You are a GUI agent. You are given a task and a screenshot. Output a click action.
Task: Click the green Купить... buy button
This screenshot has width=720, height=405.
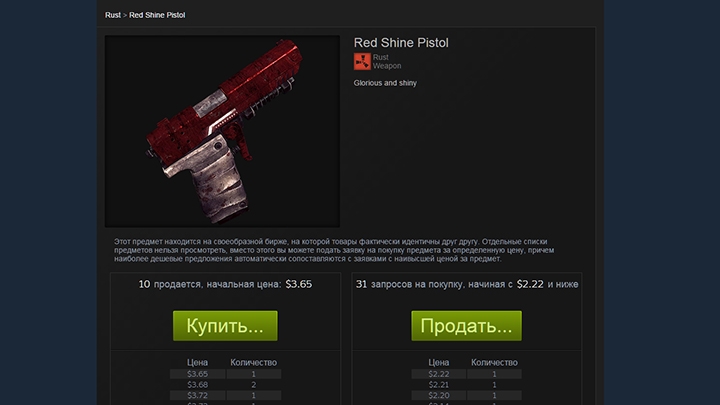click(225, 326)
